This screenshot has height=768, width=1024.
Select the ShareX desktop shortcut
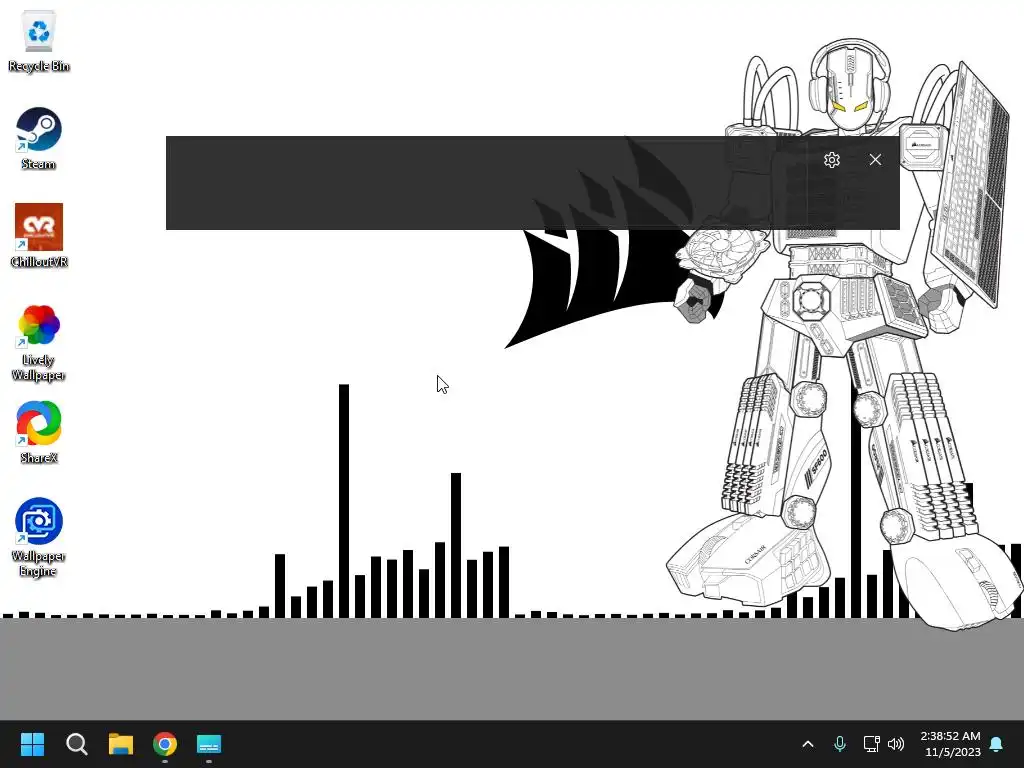[39, 432]
